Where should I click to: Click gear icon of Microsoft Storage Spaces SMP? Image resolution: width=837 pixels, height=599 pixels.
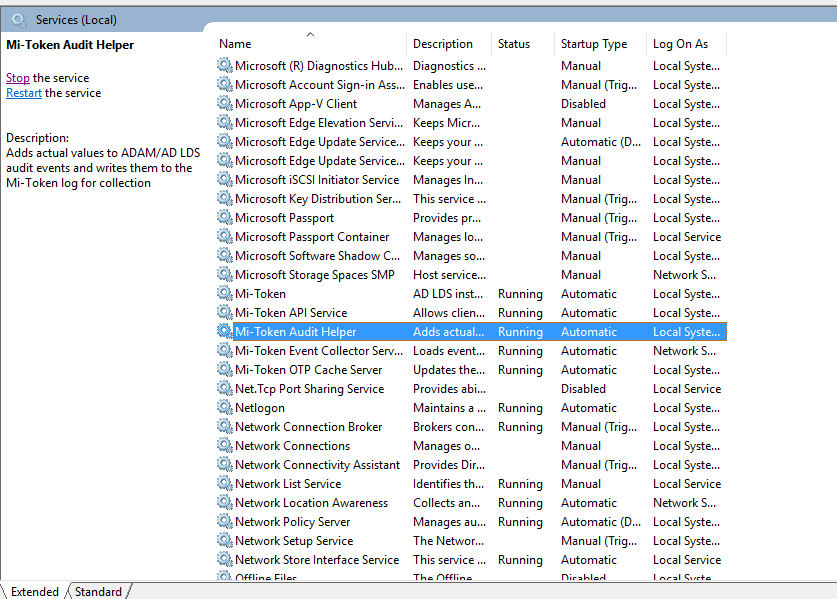point(224,274)
